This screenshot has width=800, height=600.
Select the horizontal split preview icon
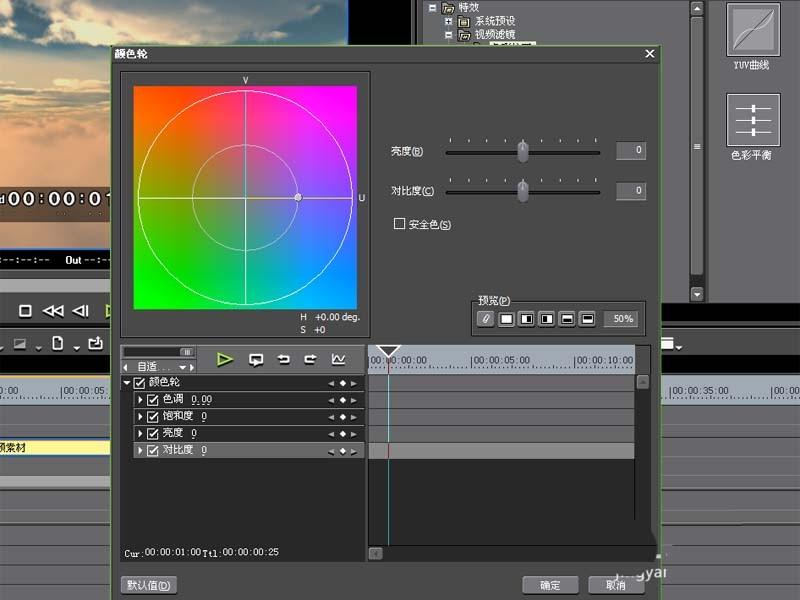565,318
